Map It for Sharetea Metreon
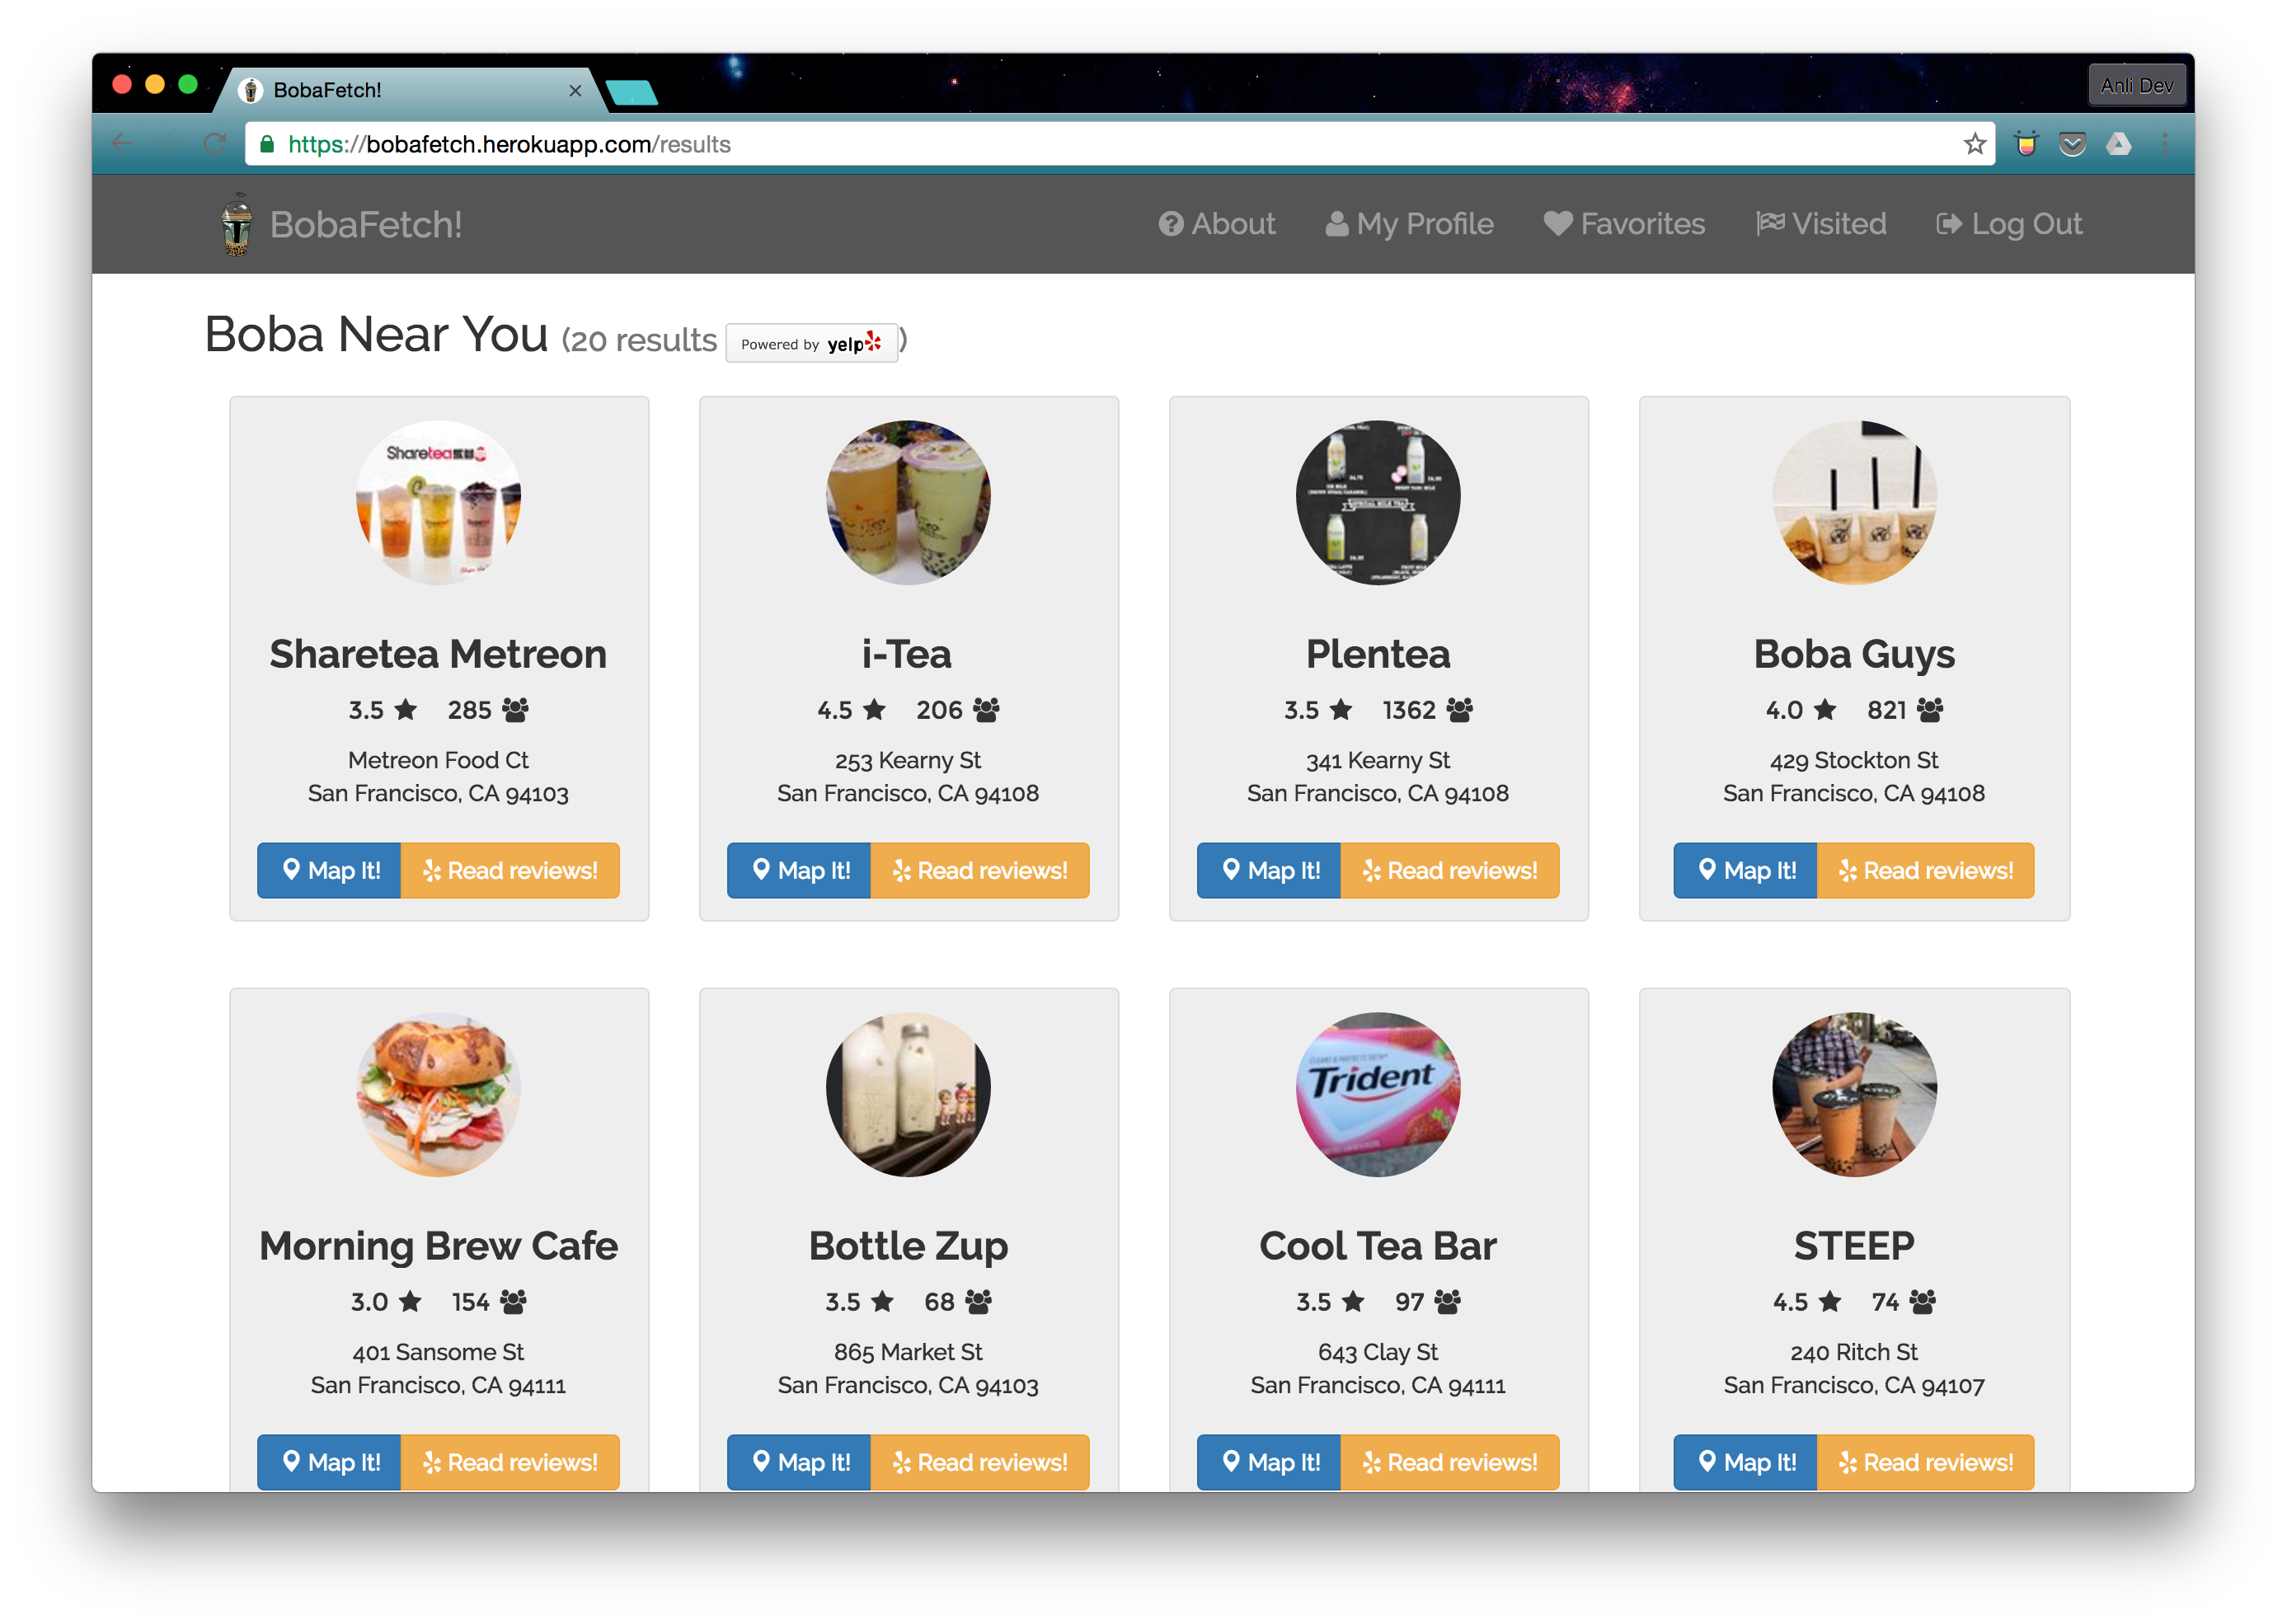2287x1624 pixels. pos(330,870)
